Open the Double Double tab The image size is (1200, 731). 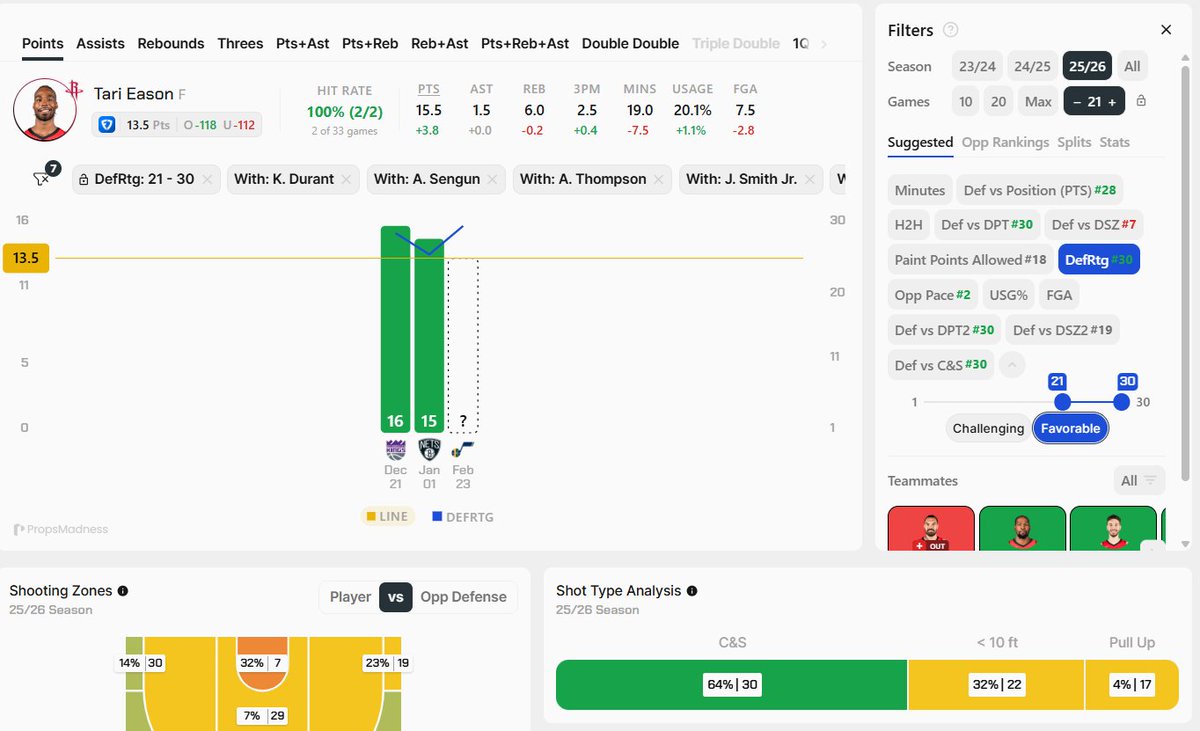tap(630, 43)
